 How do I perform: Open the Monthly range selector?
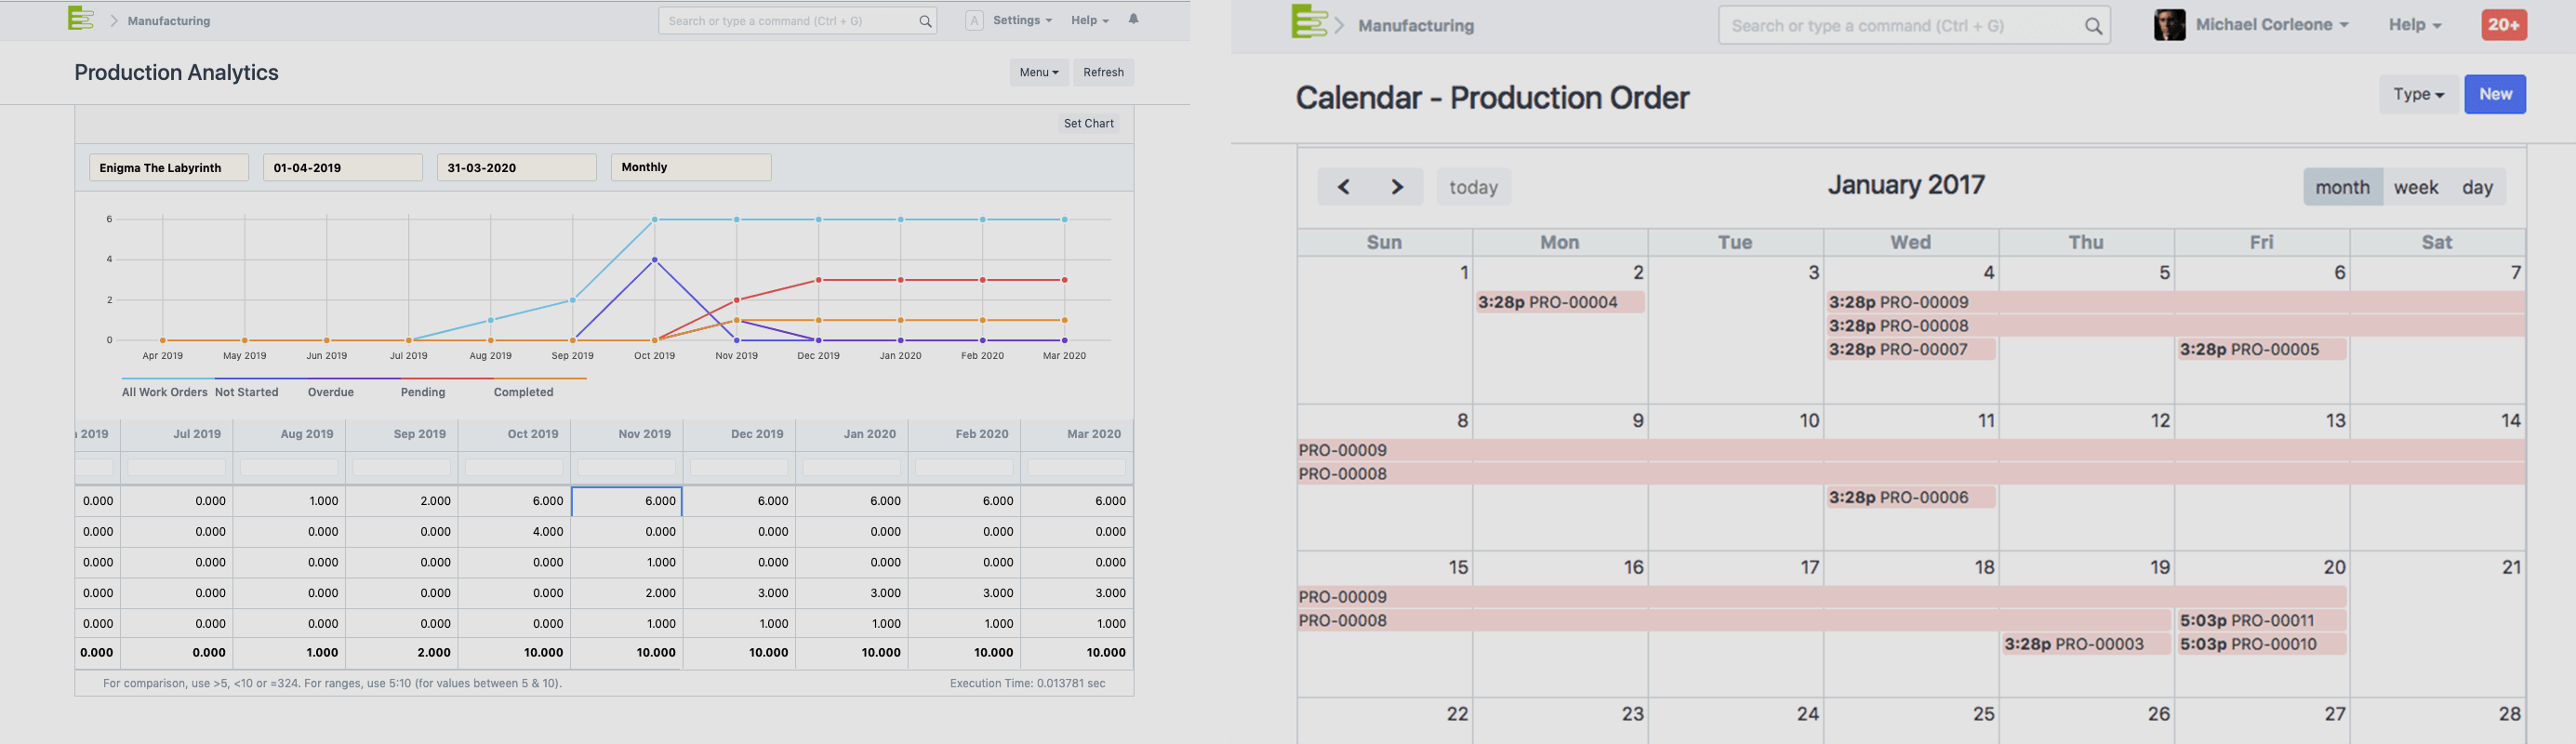pyautogui.click(x=690, y=167)
